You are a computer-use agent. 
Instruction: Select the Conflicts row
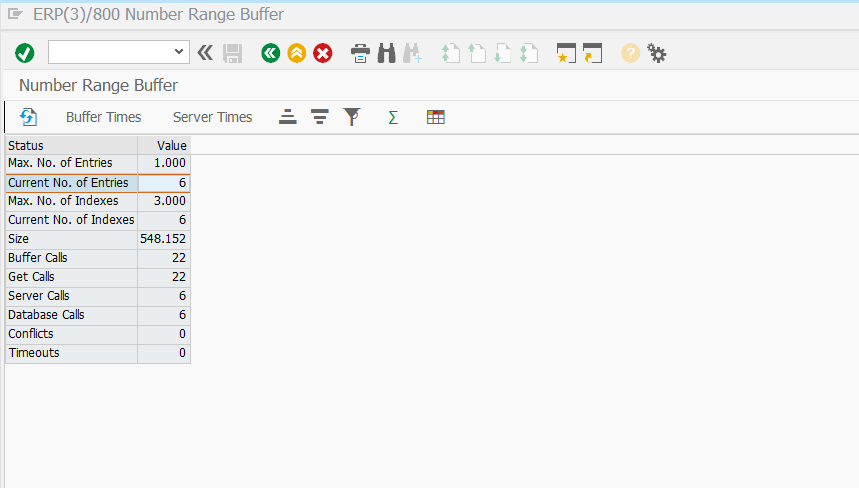pyautogui.click(x=98, y=334)
